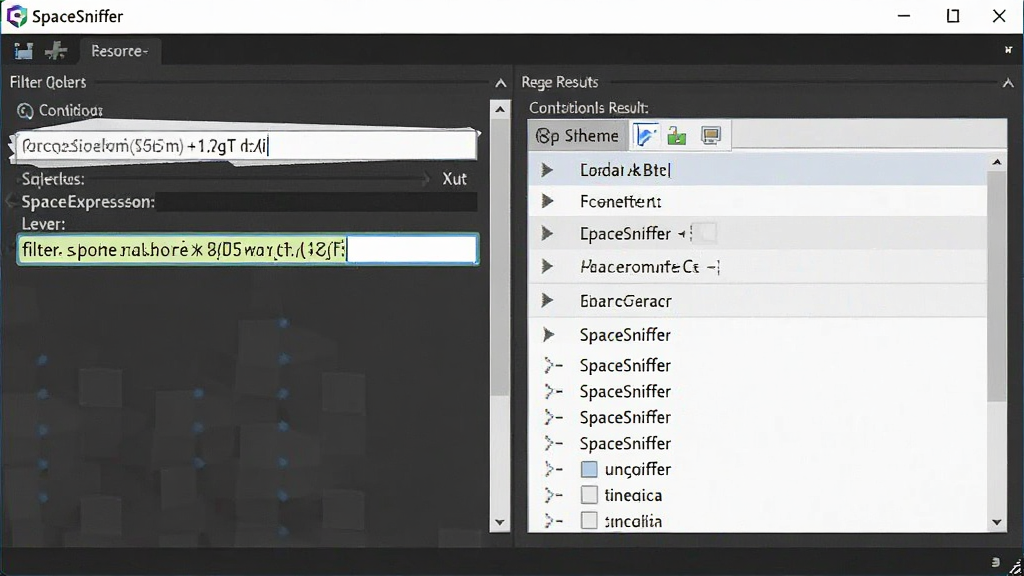The image size is (1024, 576).
Task: Click left panel scrollbar up arrow
Action: click(x=500, y=109)
